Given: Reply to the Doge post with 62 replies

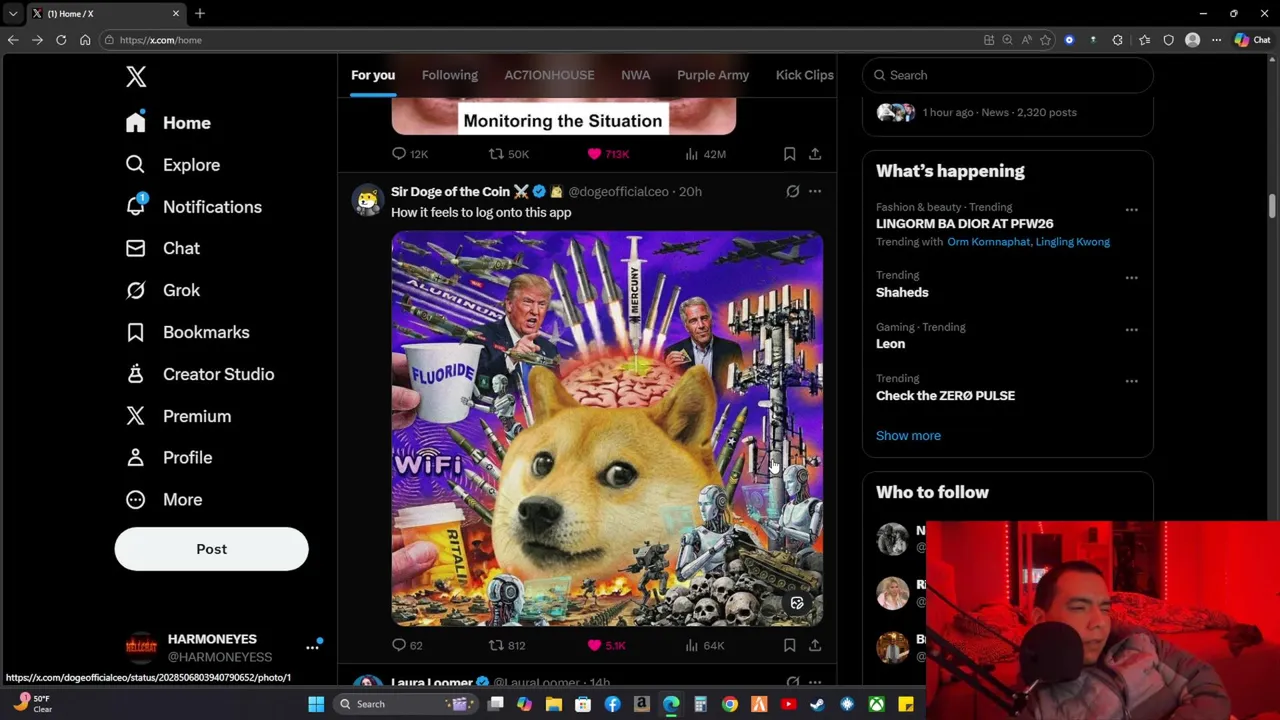Looking at the screenshot, I should [408, 645].
